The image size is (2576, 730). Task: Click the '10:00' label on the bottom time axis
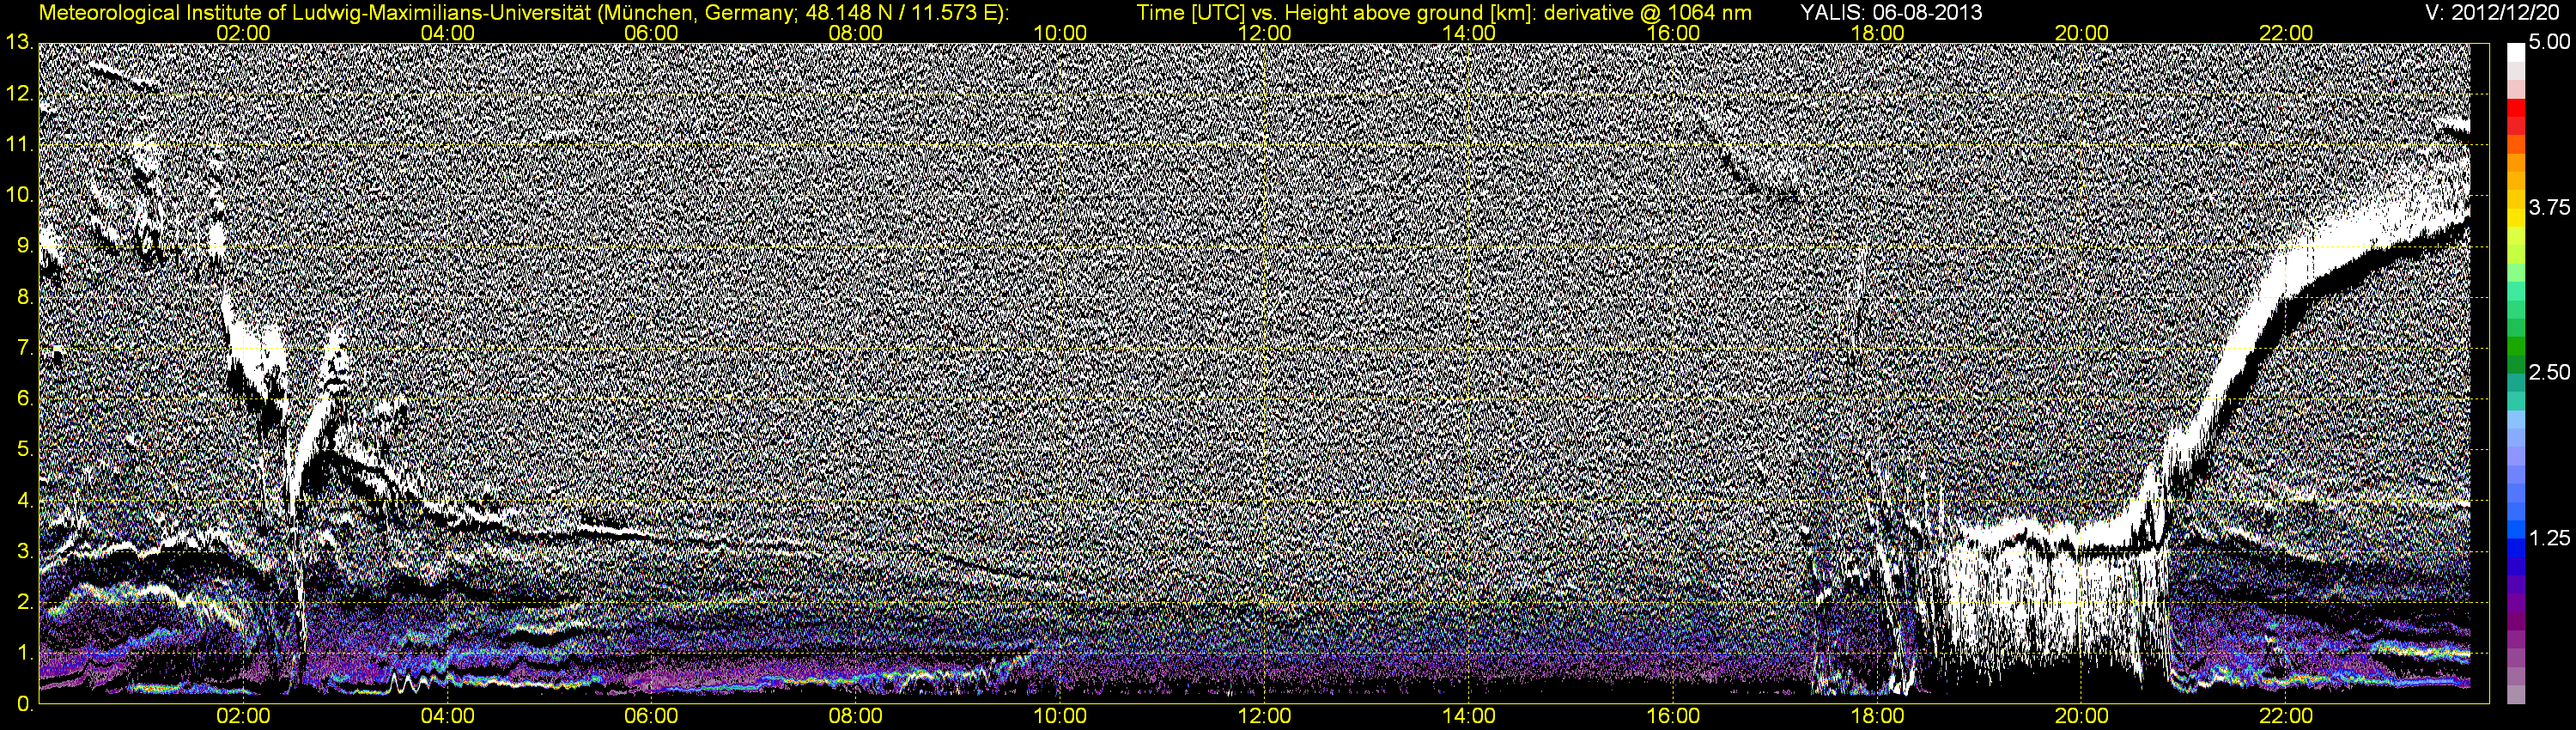tap(1060, 717)
